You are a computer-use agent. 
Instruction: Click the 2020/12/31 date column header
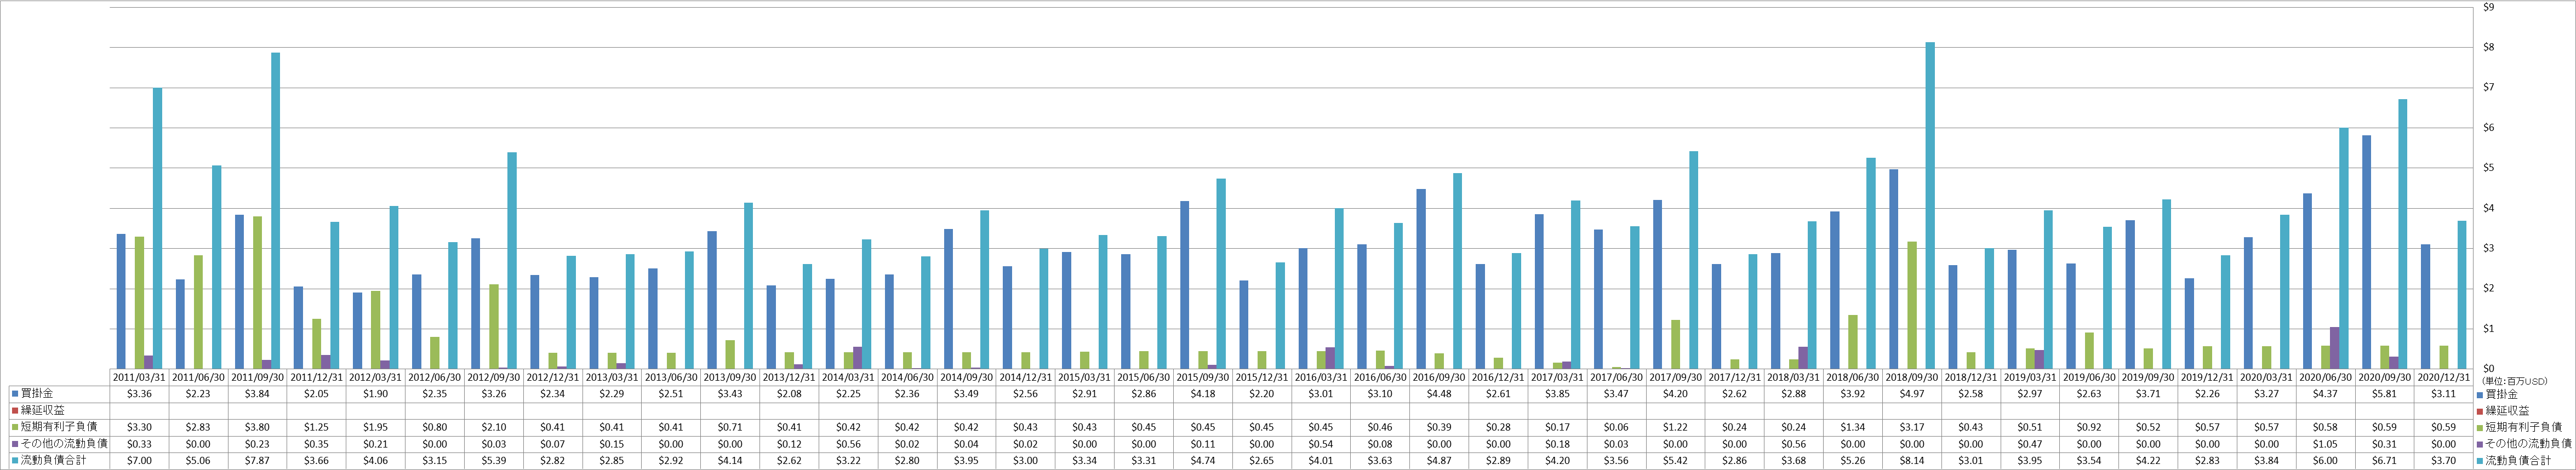pos(2443,378)
